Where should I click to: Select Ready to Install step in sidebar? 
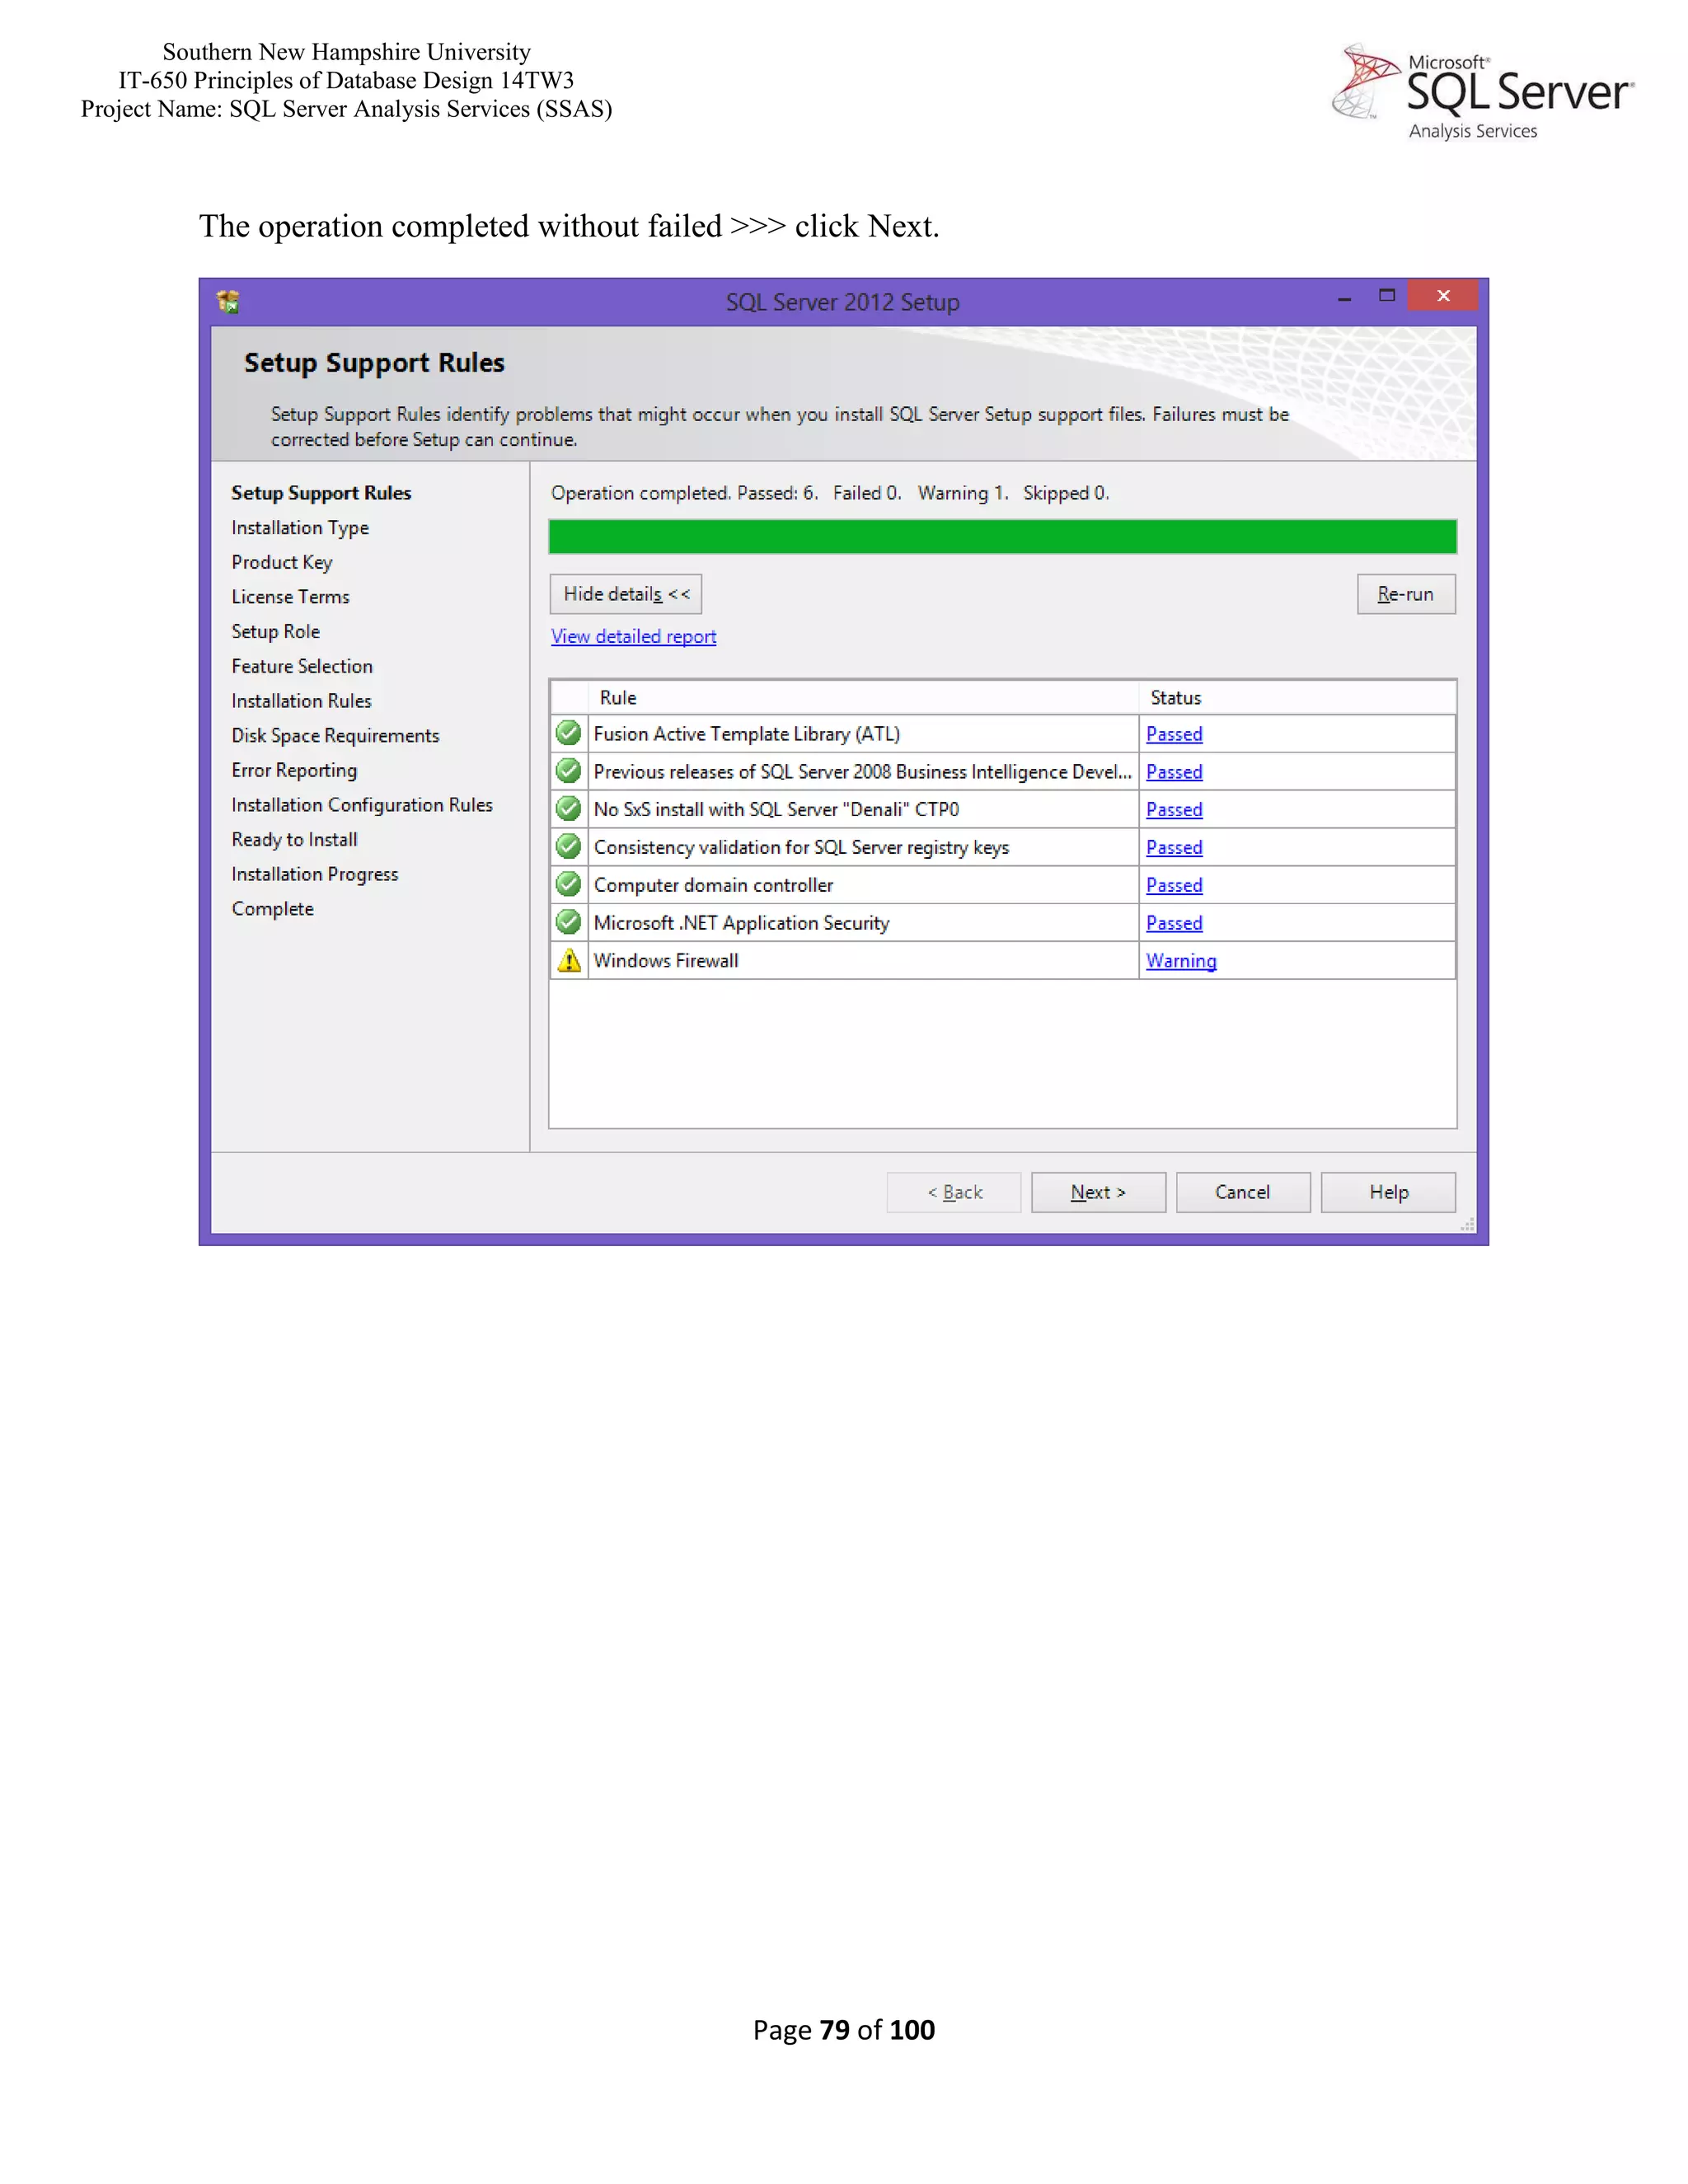(x=294, y=839)
